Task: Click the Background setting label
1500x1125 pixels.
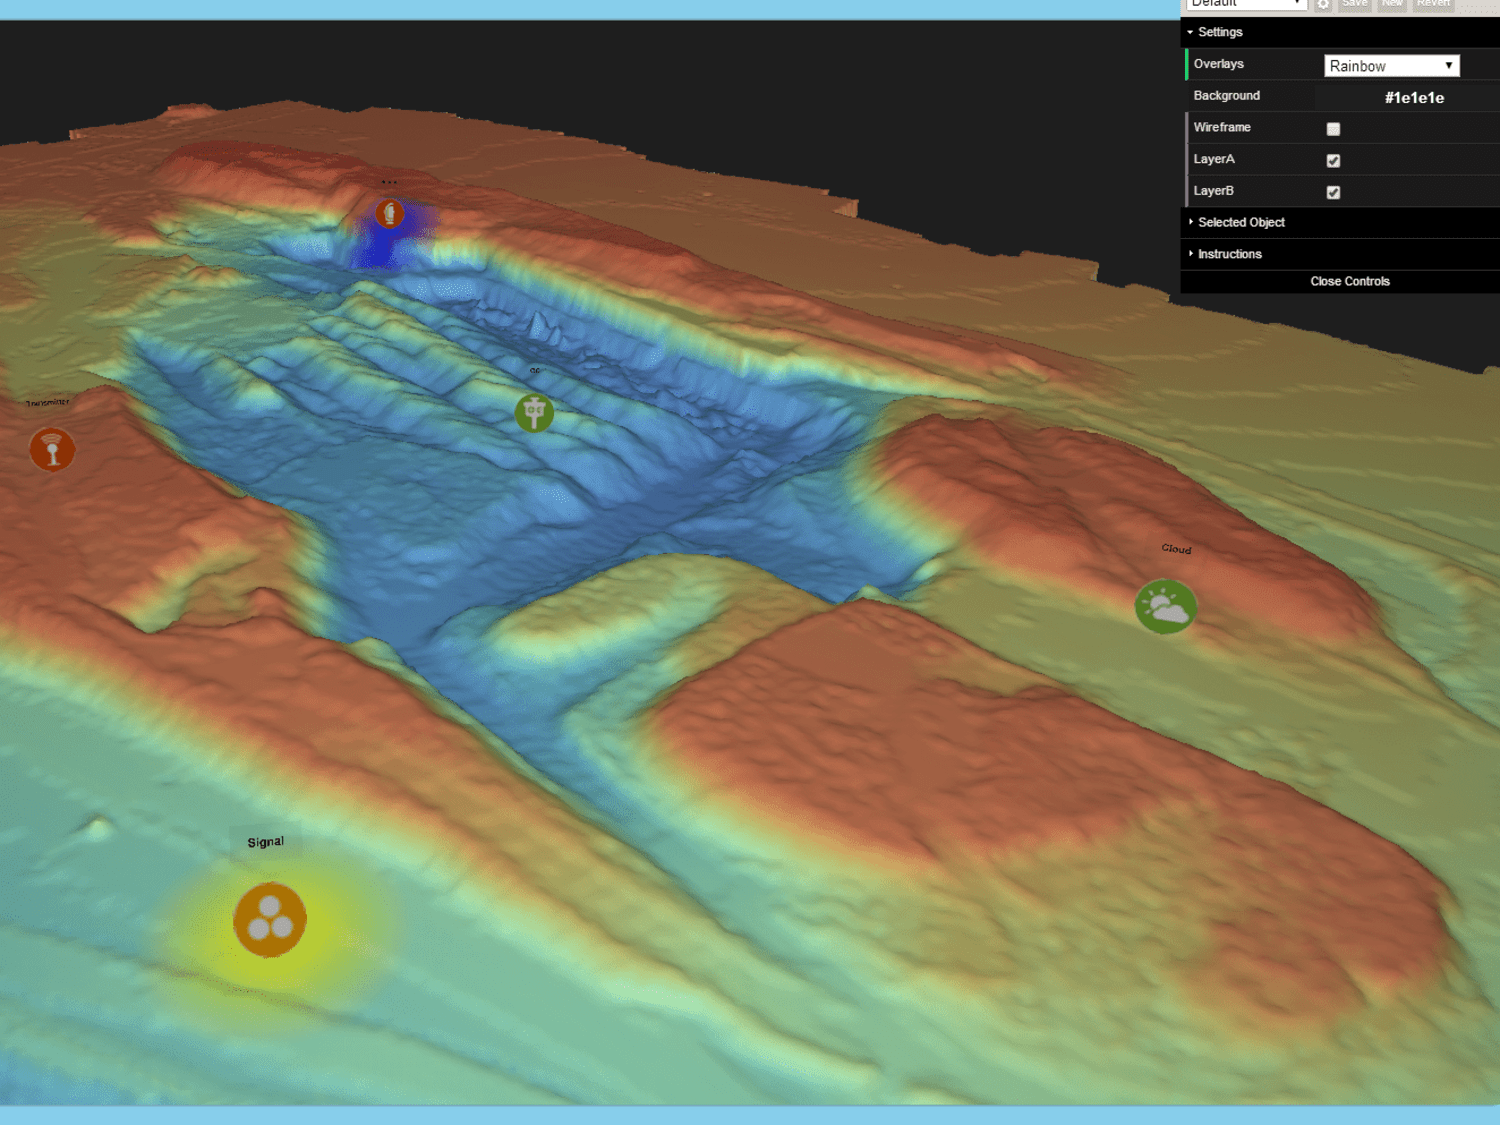Action: click(x=1226, y=96)
